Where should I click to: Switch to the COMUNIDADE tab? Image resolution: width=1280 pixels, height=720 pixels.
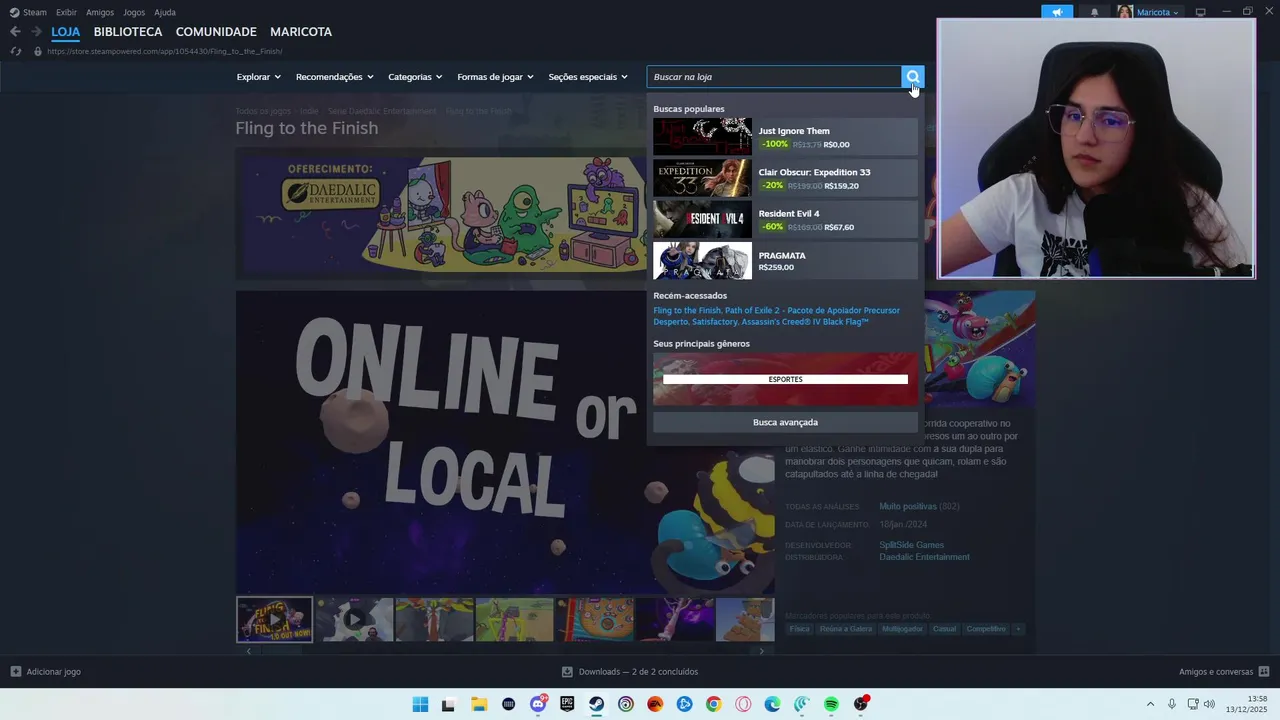[216, 32]
